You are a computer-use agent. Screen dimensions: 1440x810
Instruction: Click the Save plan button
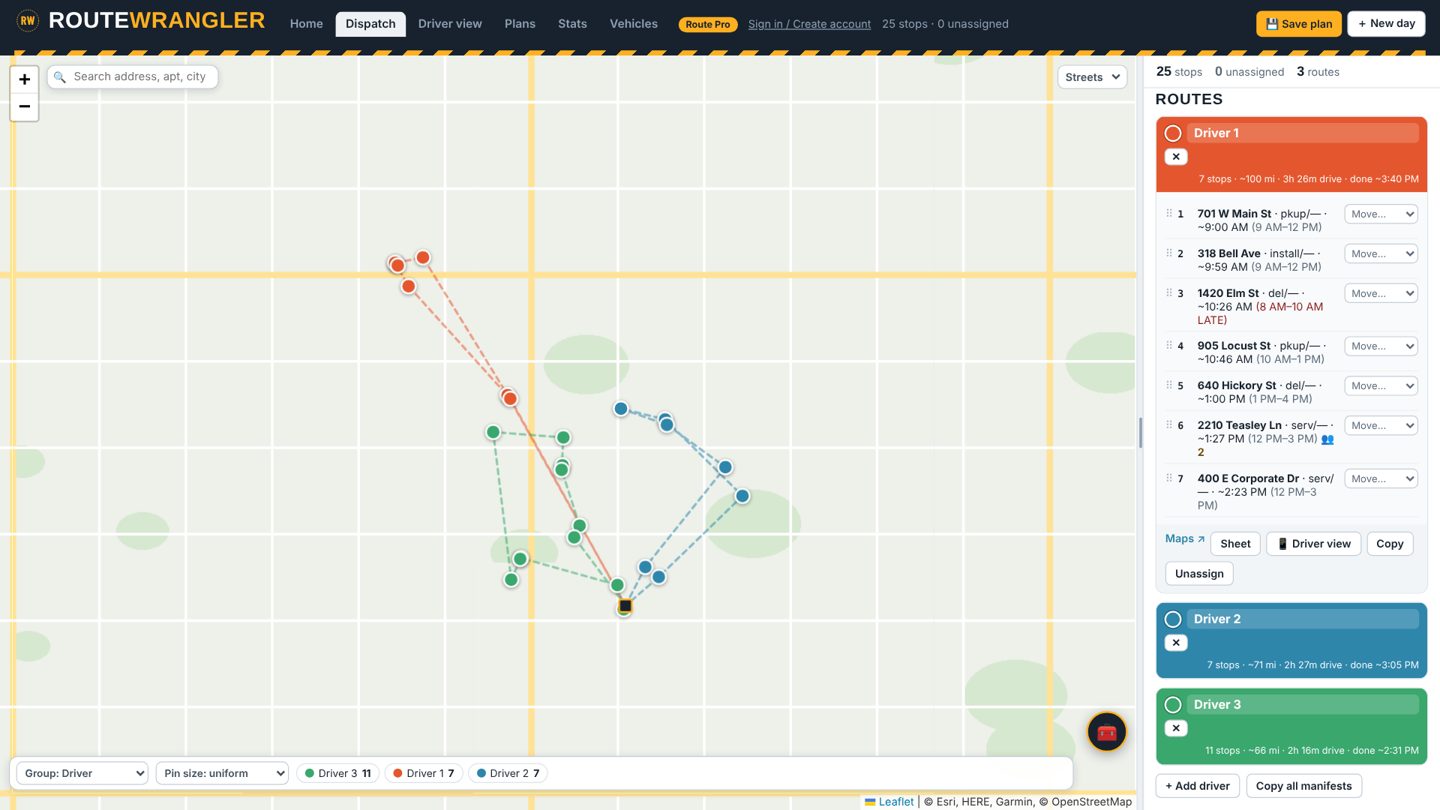tap(1299, 24)
